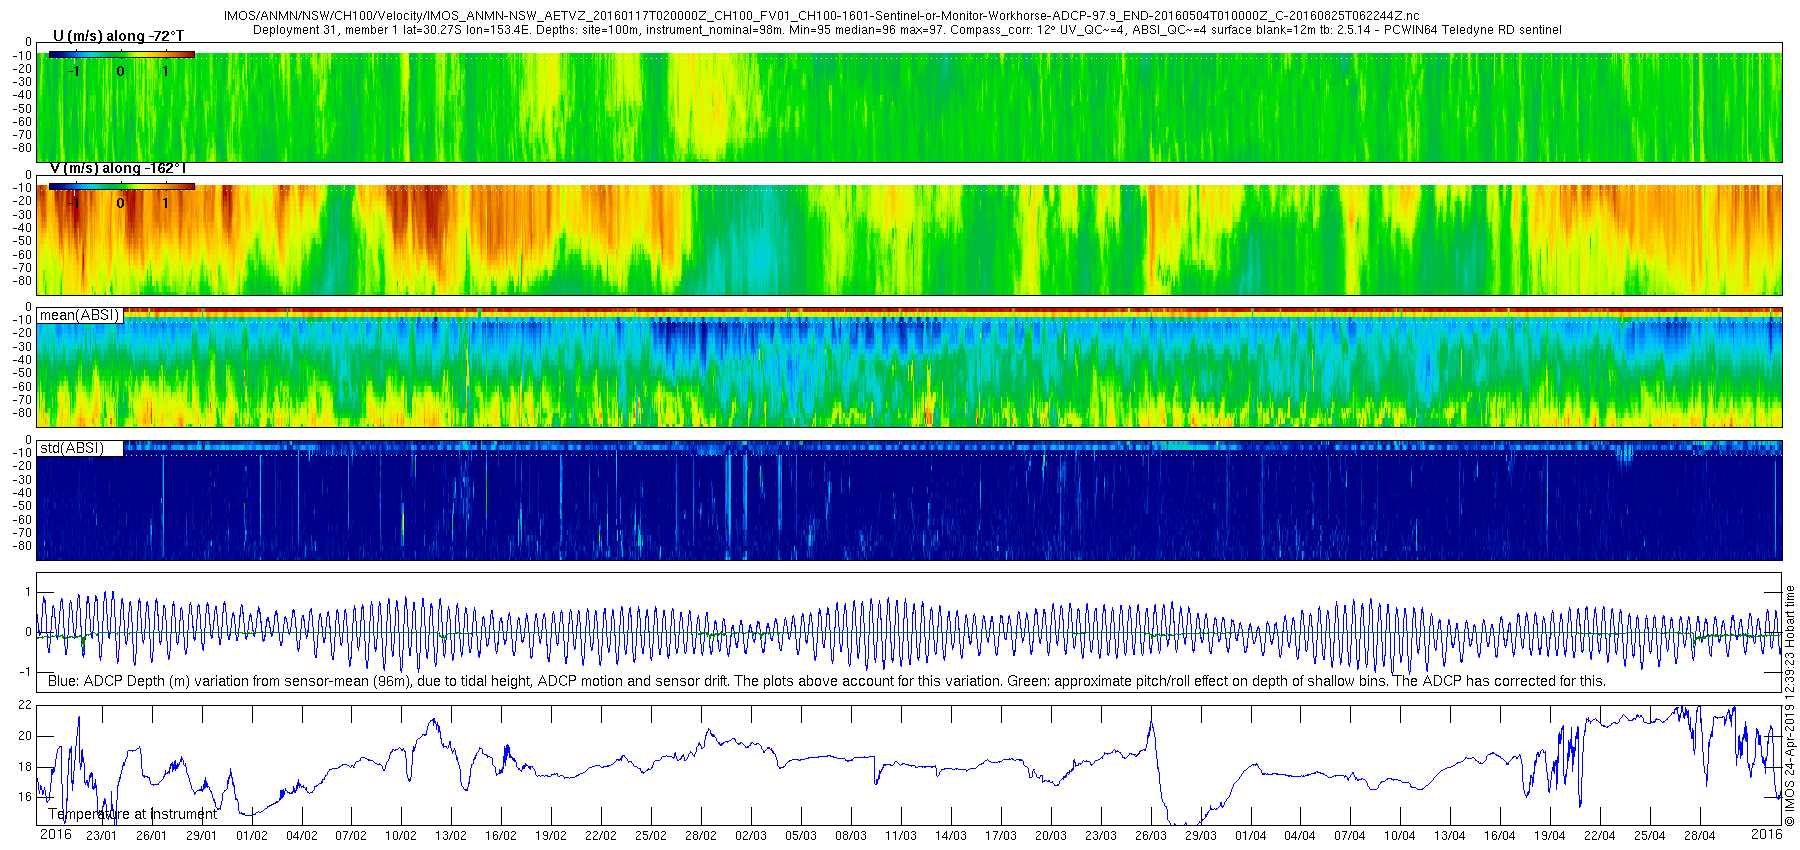Click the '-60' depth tick of the std(ABSI) panel
The height and width of the screenshot is (850, 1800).
click(23, 520)
